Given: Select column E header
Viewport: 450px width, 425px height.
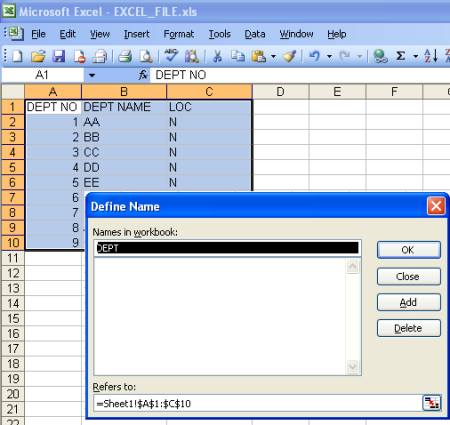Looking at the screenshot, I should (x=337, y=92).
